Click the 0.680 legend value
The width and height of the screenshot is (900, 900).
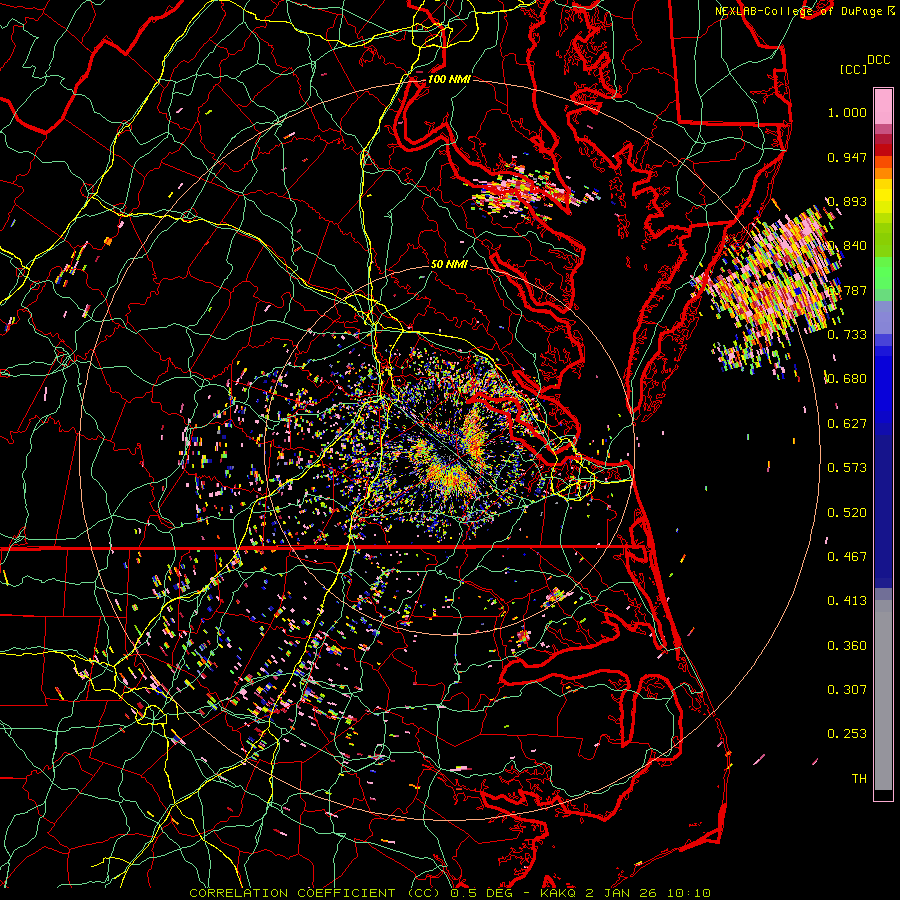point(847,379)
